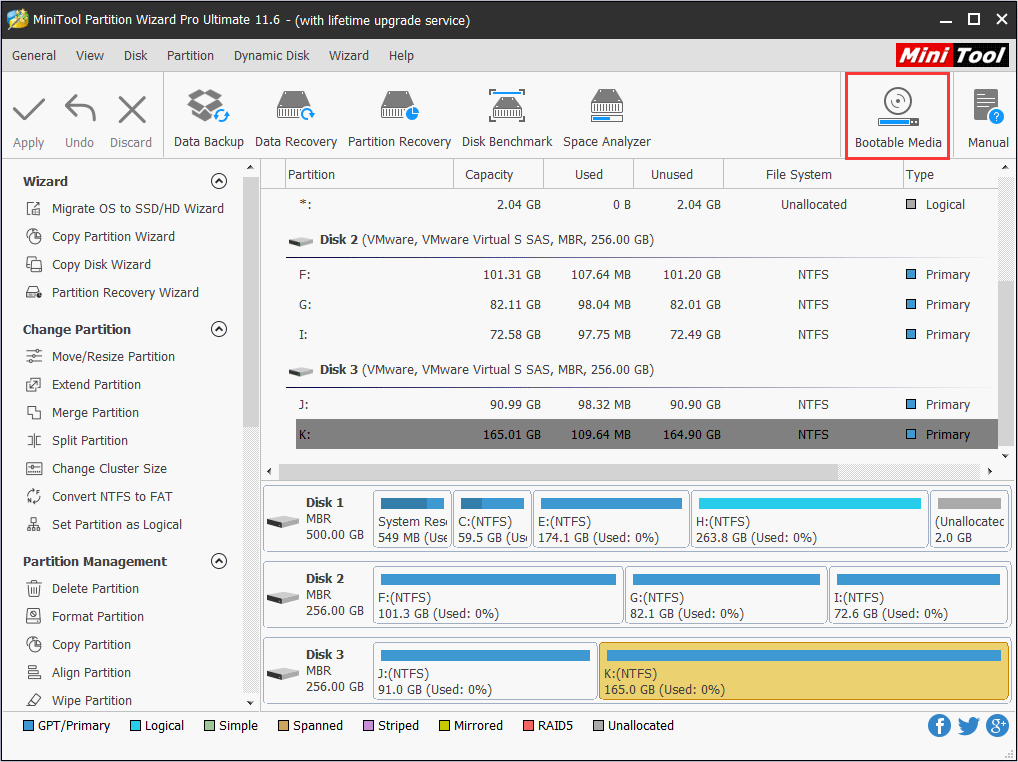Open the Partition menu

pos(190,55)
